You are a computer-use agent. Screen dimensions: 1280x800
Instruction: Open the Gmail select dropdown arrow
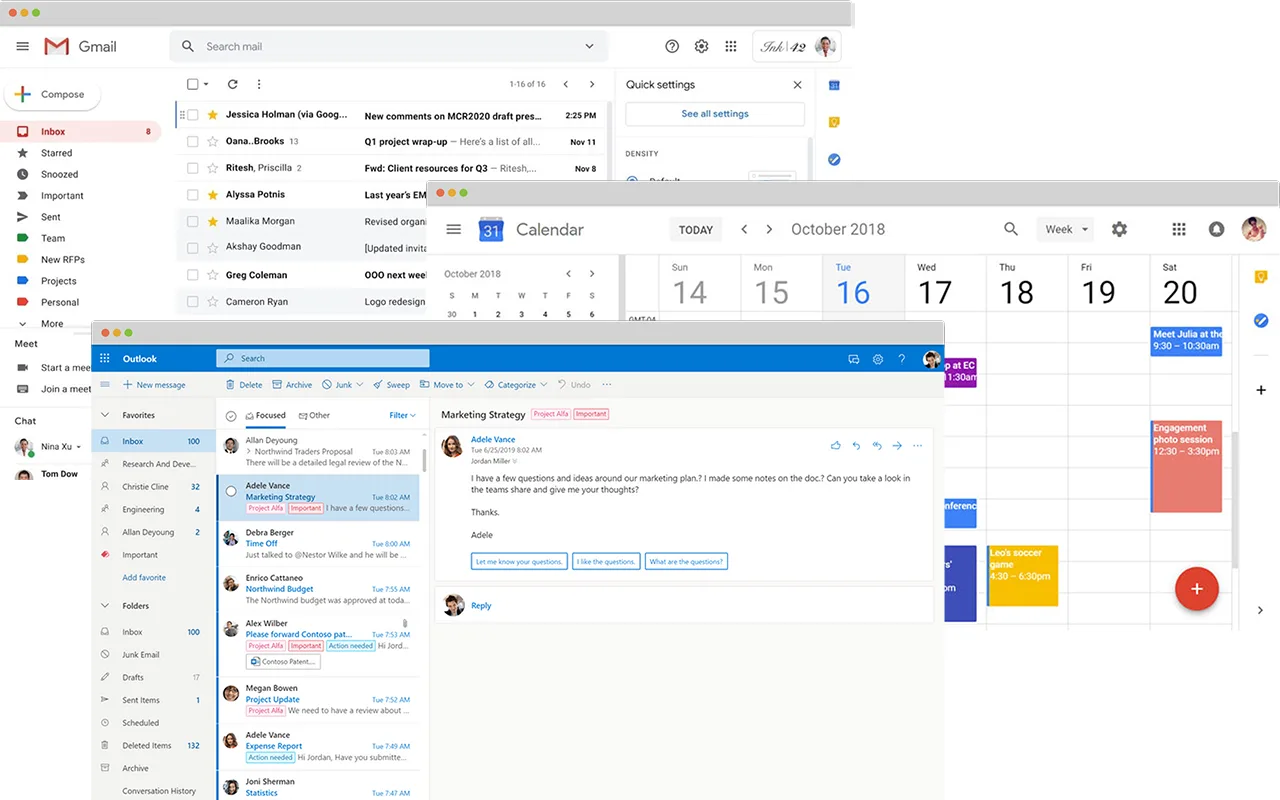[x=206, y=85]
